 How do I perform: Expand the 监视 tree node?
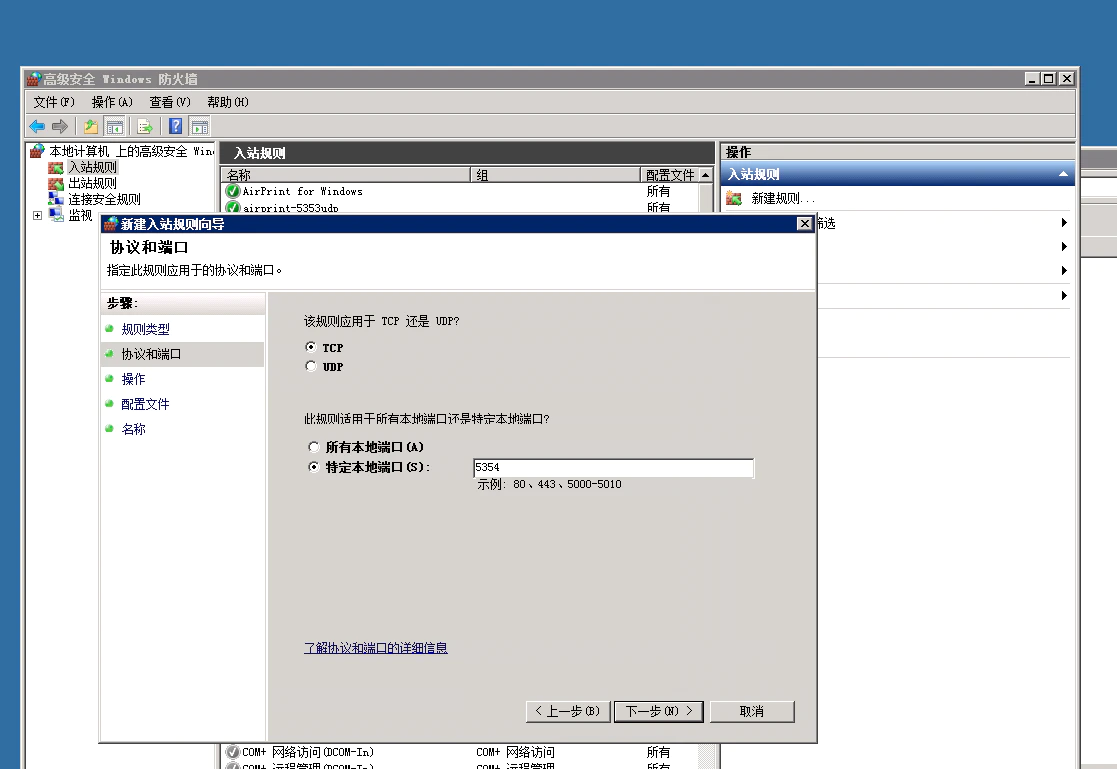coord(38,215)
